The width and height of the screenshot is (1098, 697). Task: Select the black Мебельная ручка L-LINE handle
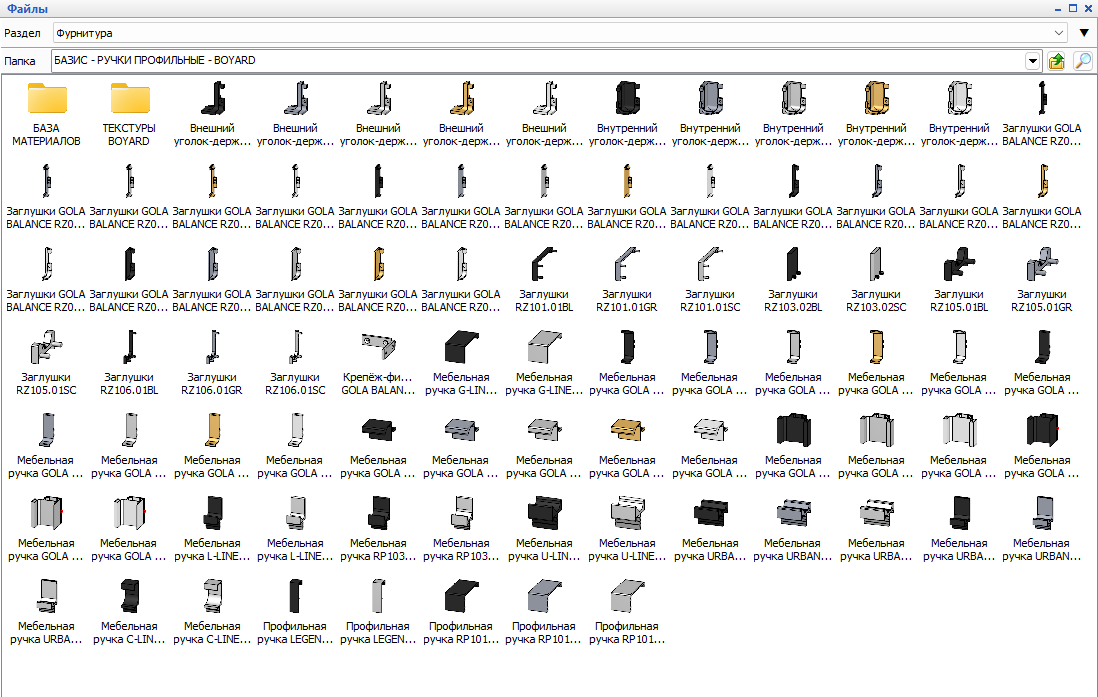point(211,529)
